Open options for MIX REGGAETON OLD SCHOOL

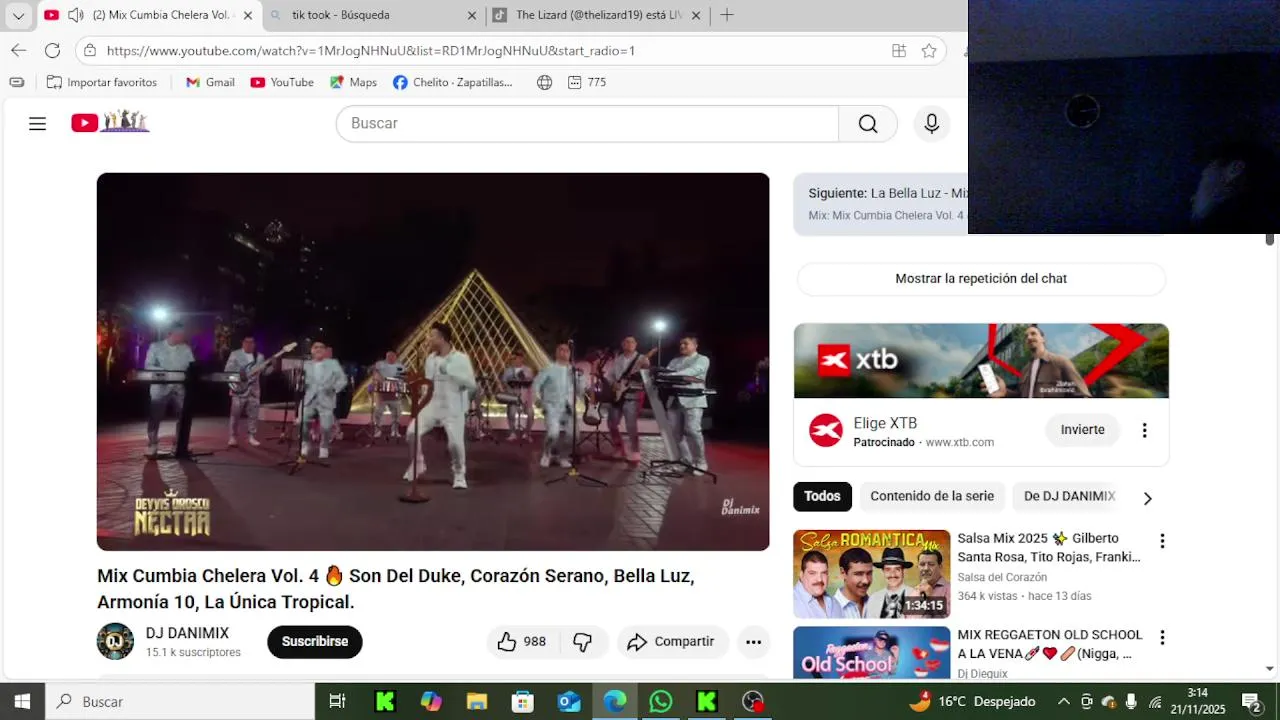coord(1162,637)
